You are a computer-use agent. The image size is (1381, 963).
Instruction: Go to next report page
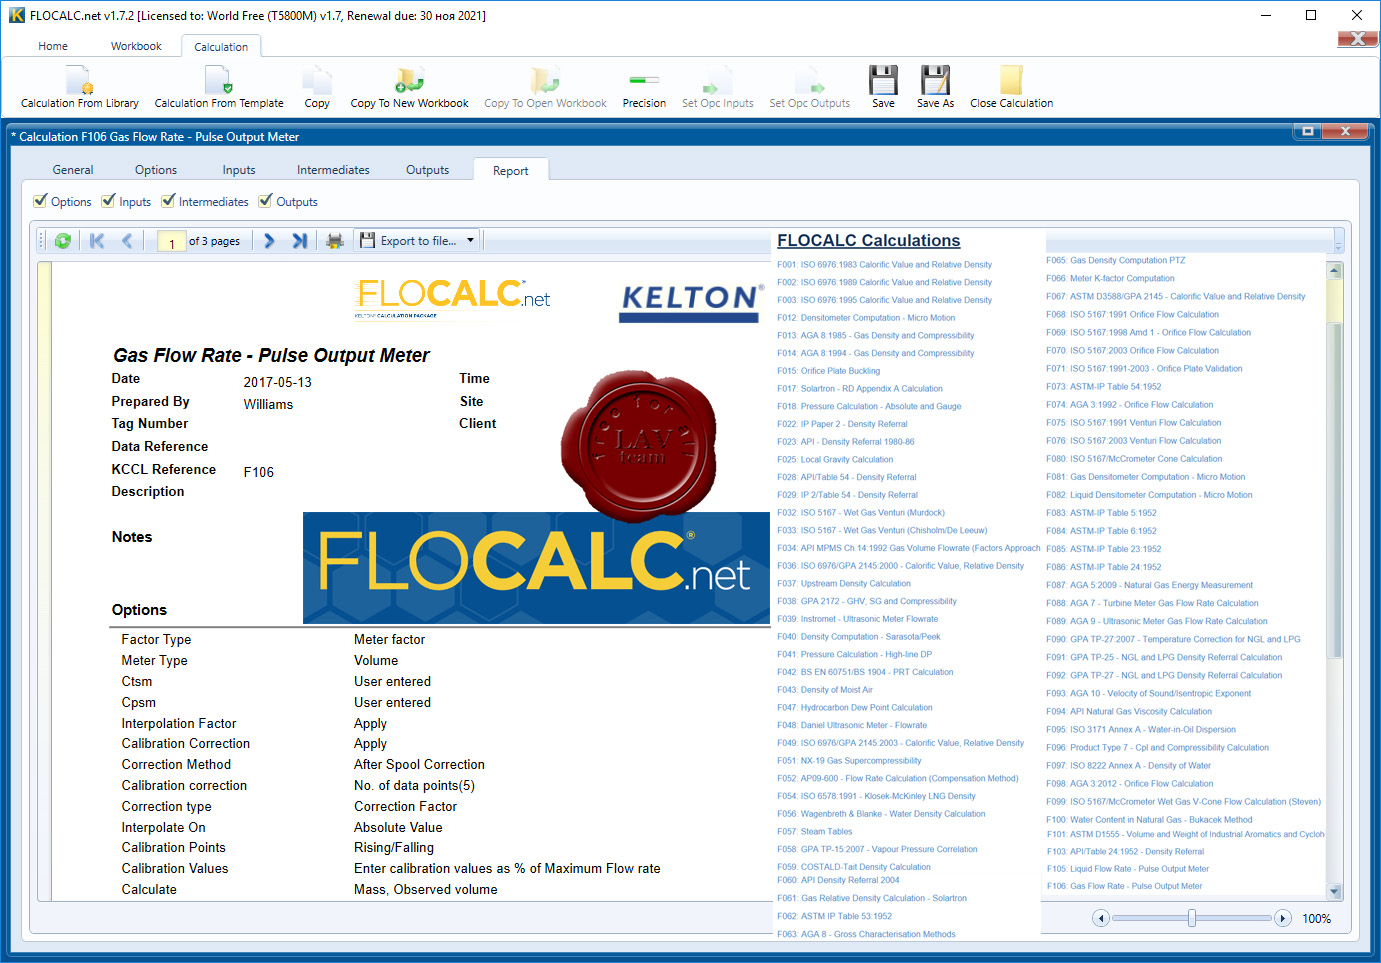coord(269,241)
